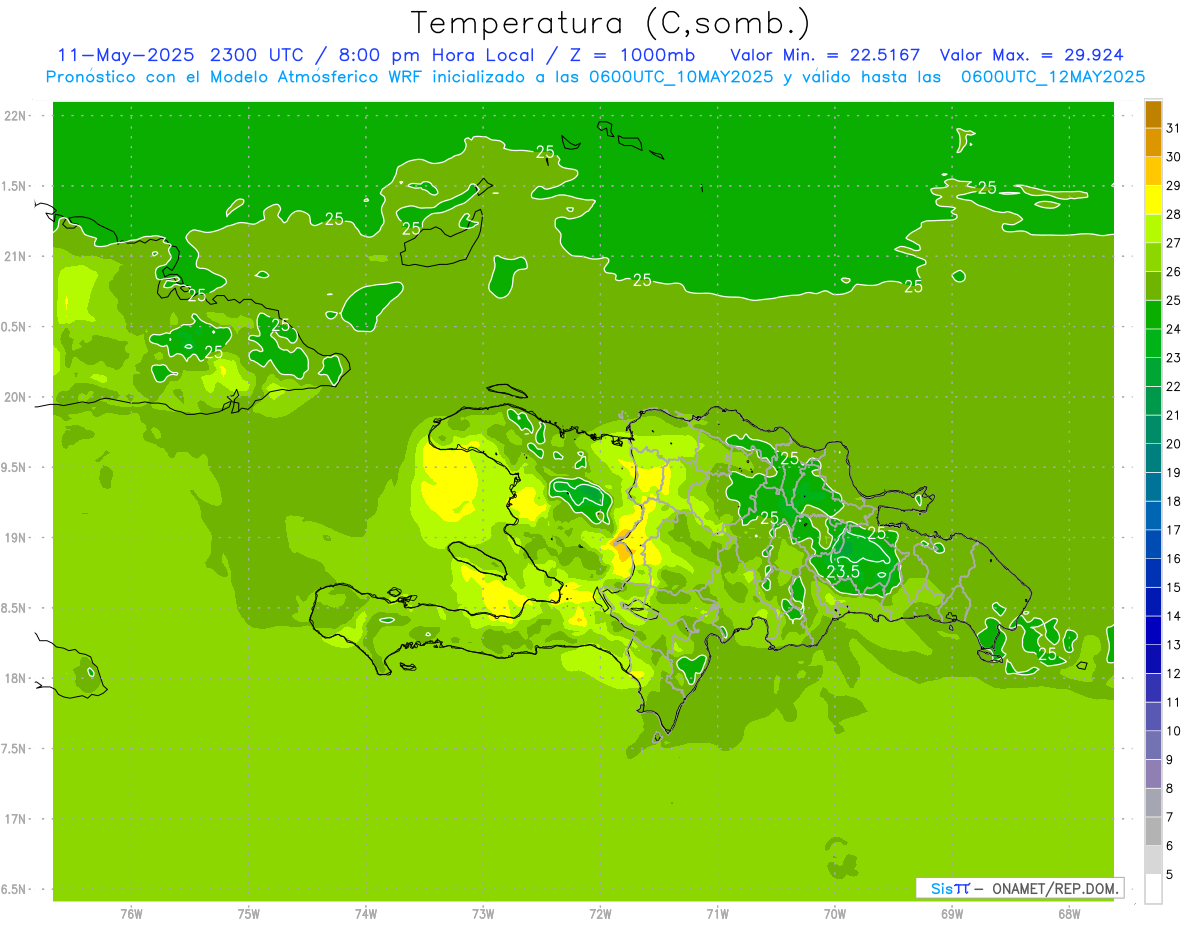Click the gray legend swatch between 6 and 7

tap(1153, 831)
